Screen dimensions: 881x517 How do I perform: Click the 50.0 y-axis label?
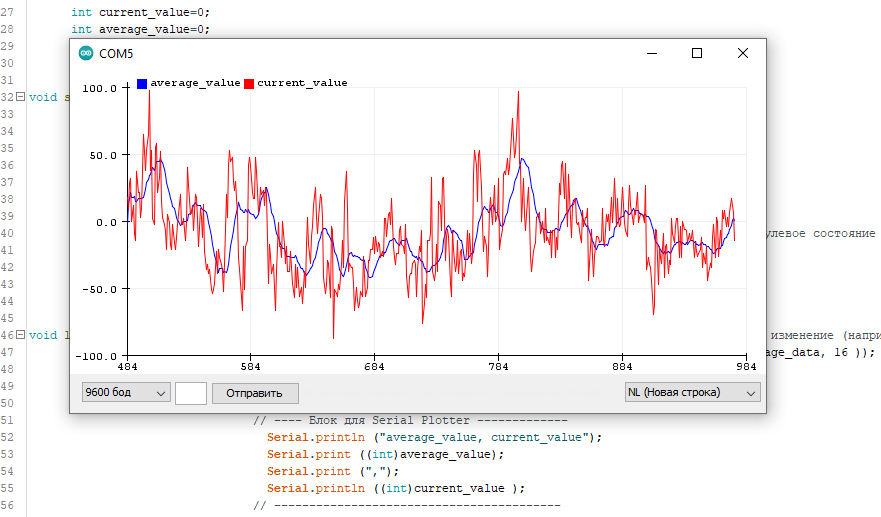point(103,156)
